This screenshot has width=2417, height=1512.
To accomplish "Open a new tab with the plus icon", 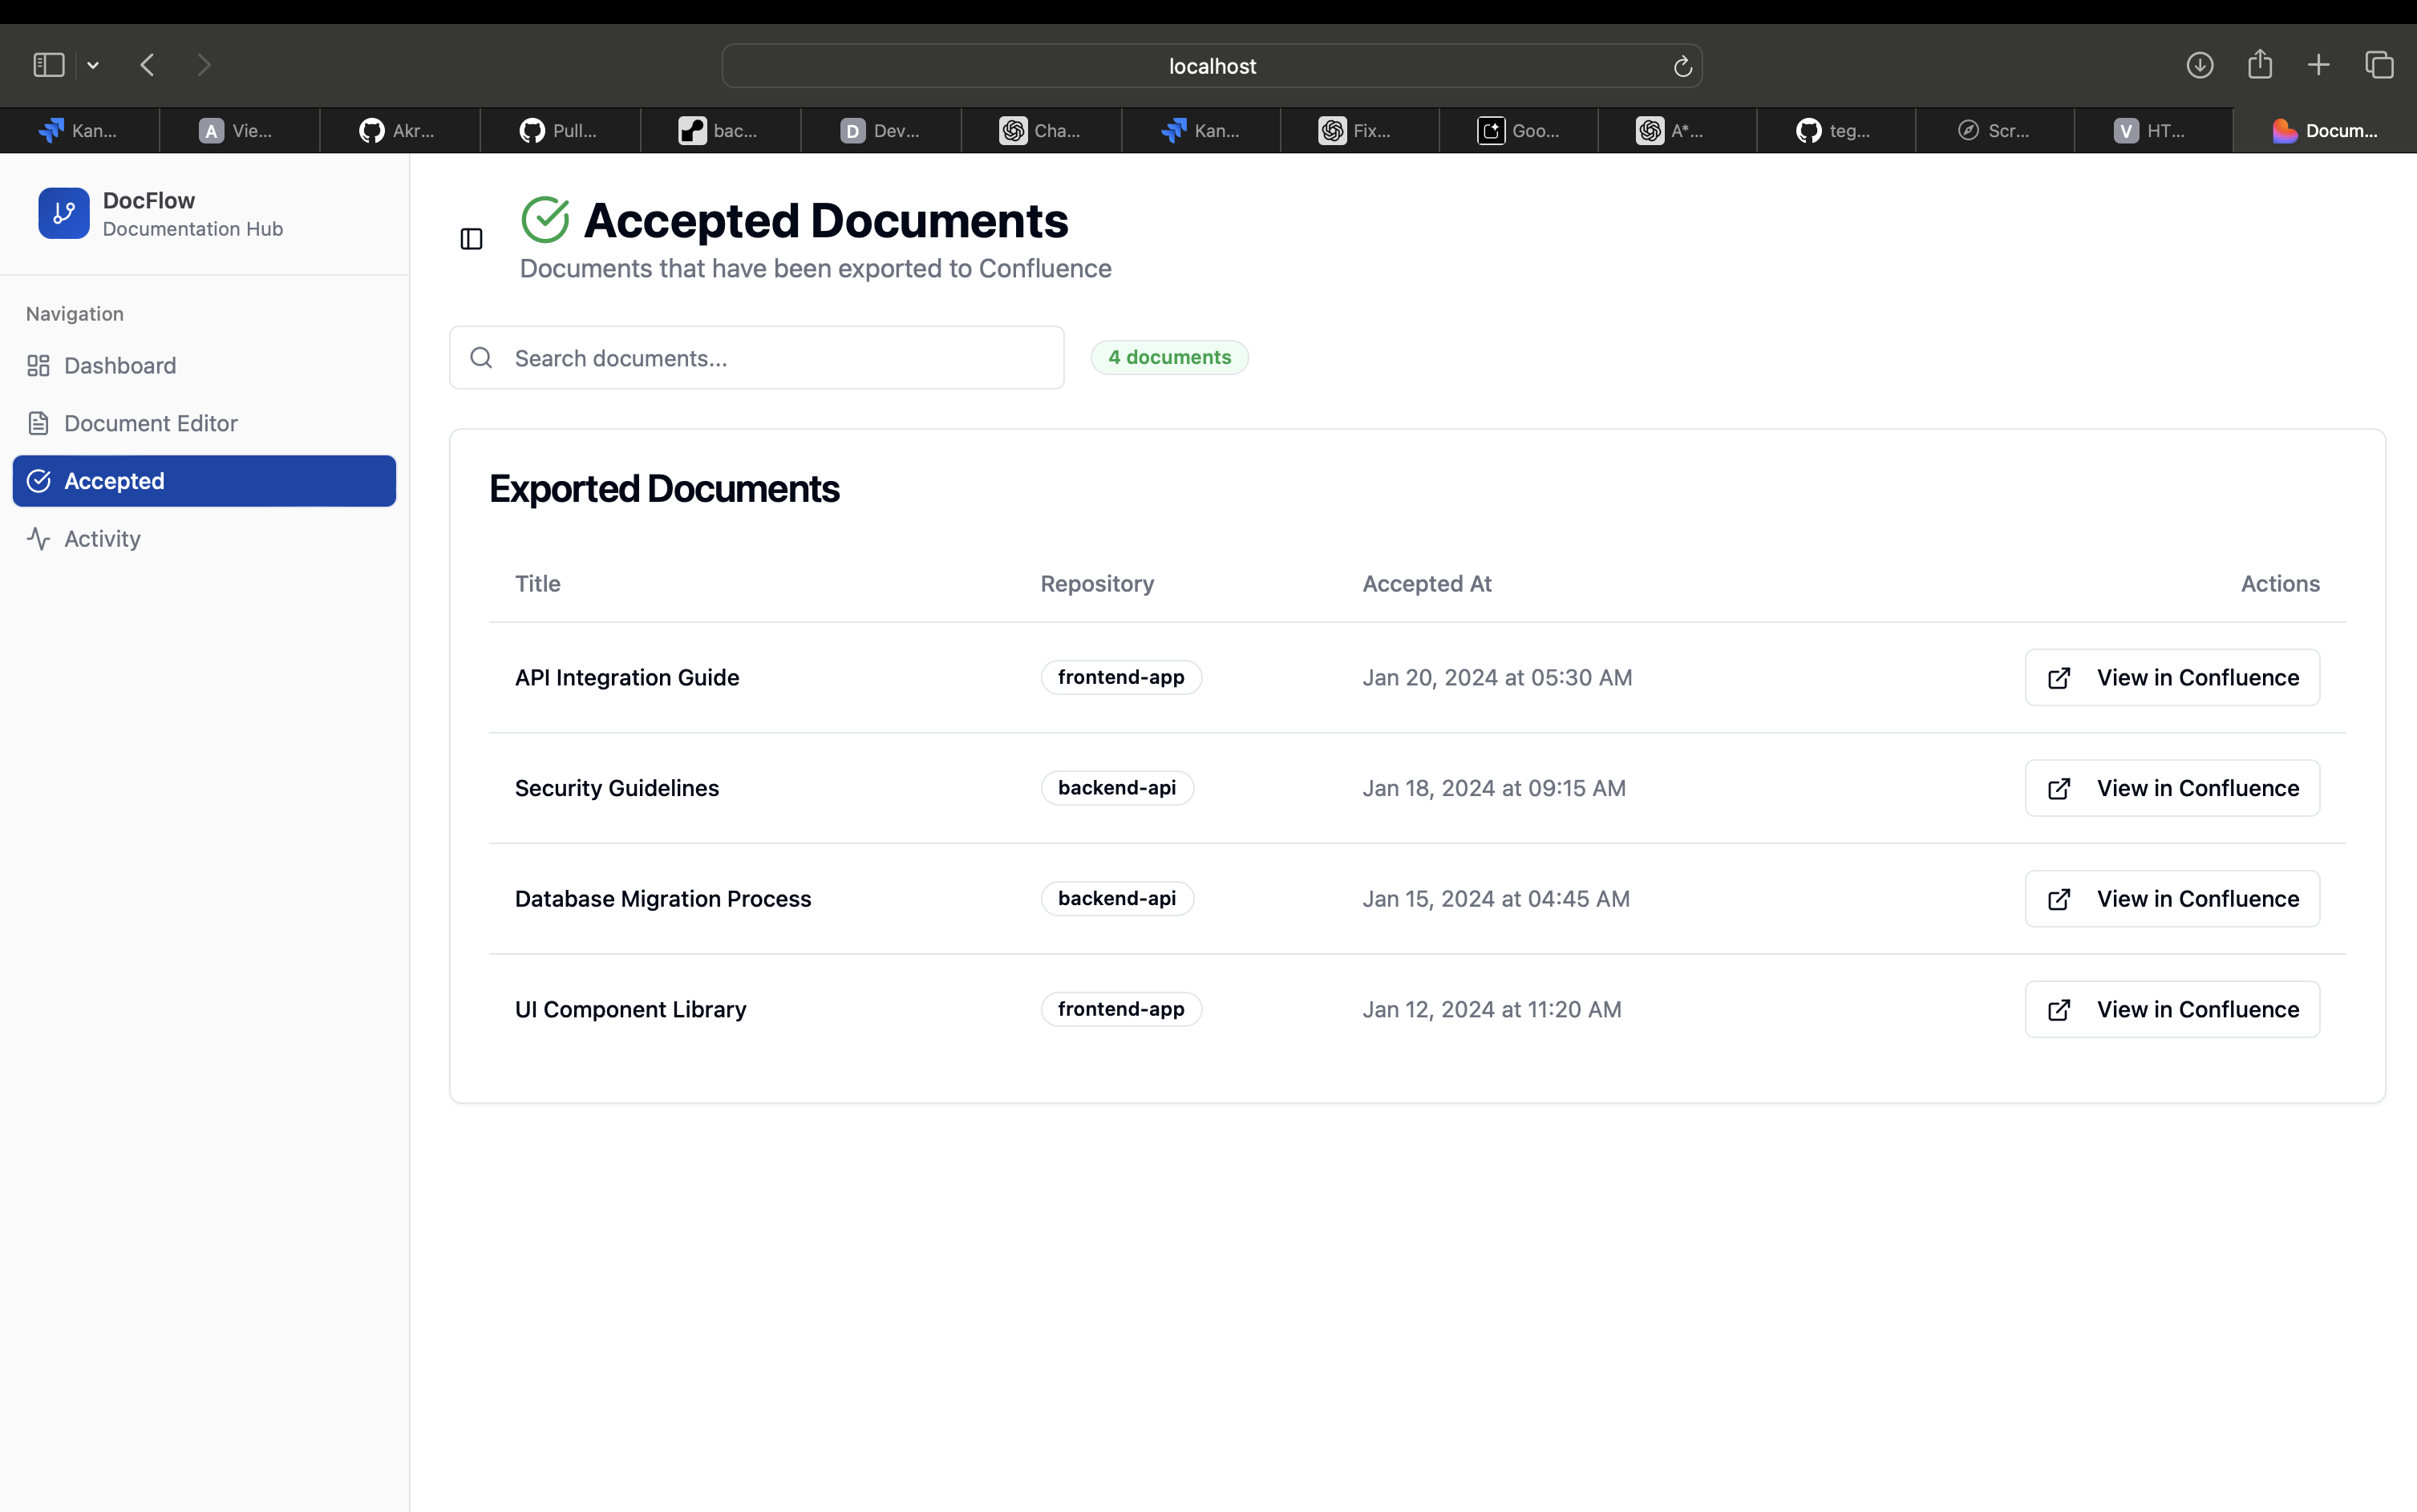I will tap(2318, 65).
